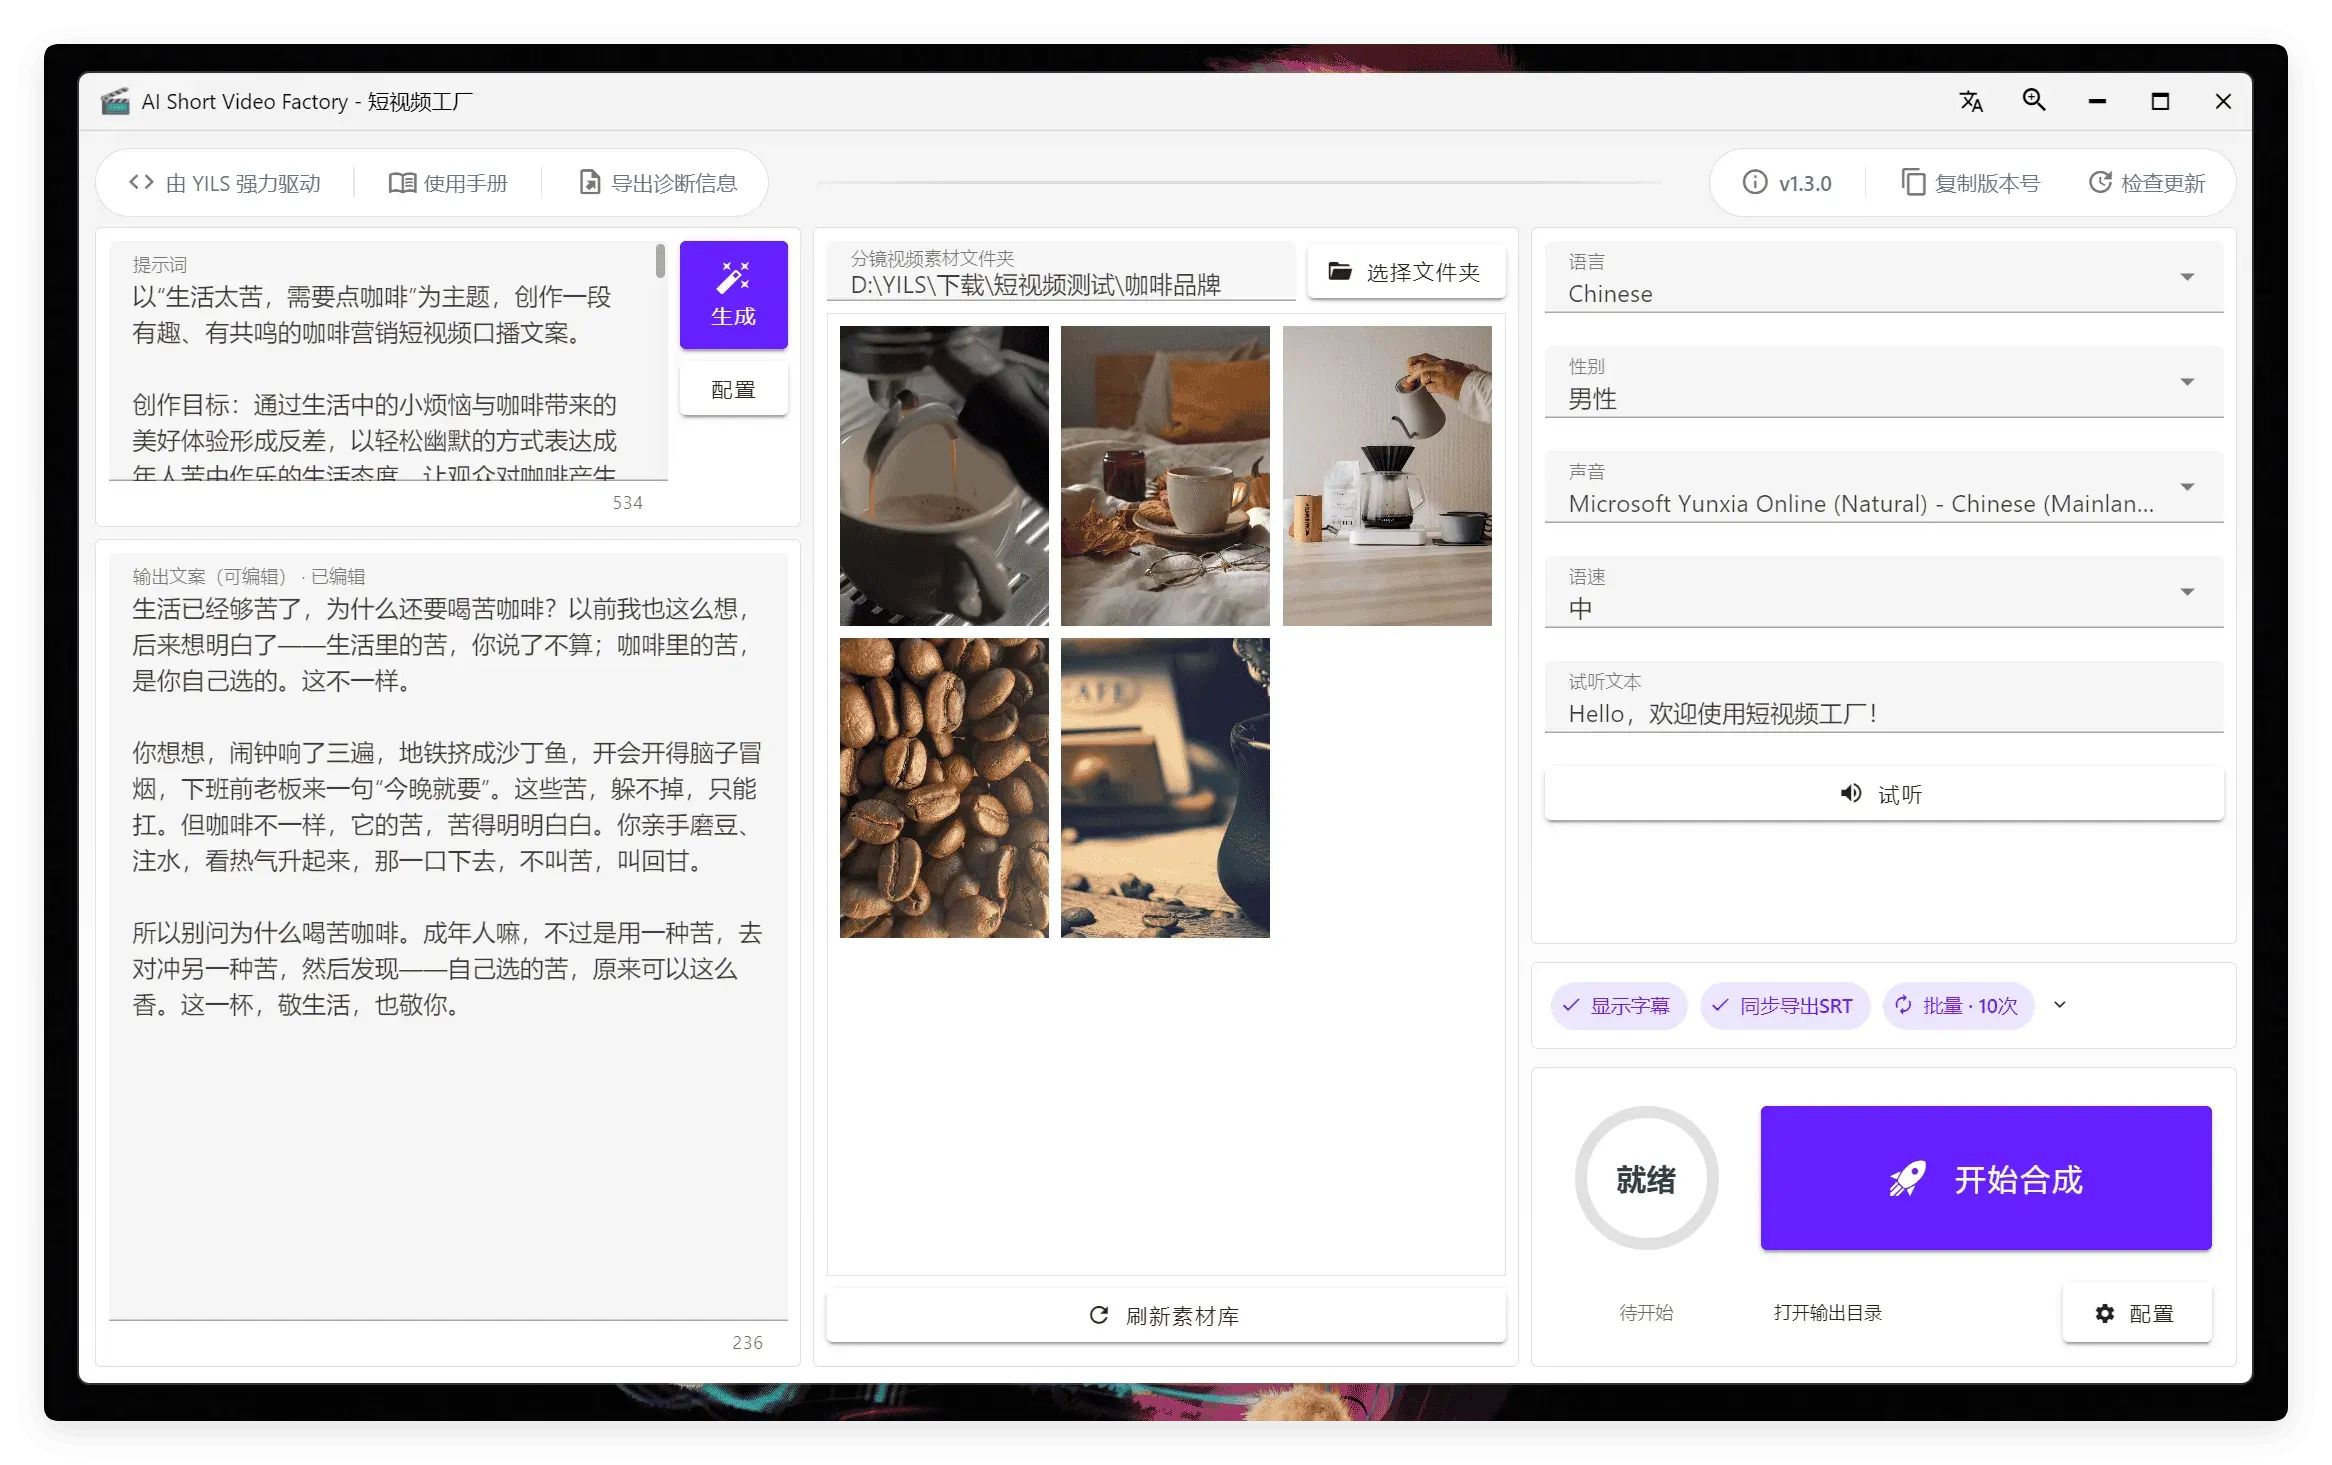The width and height of the screenshot is (2332, 1465).
Task: Select the espresso machine pouring thumbnail
Action: [x=944, y=476]
